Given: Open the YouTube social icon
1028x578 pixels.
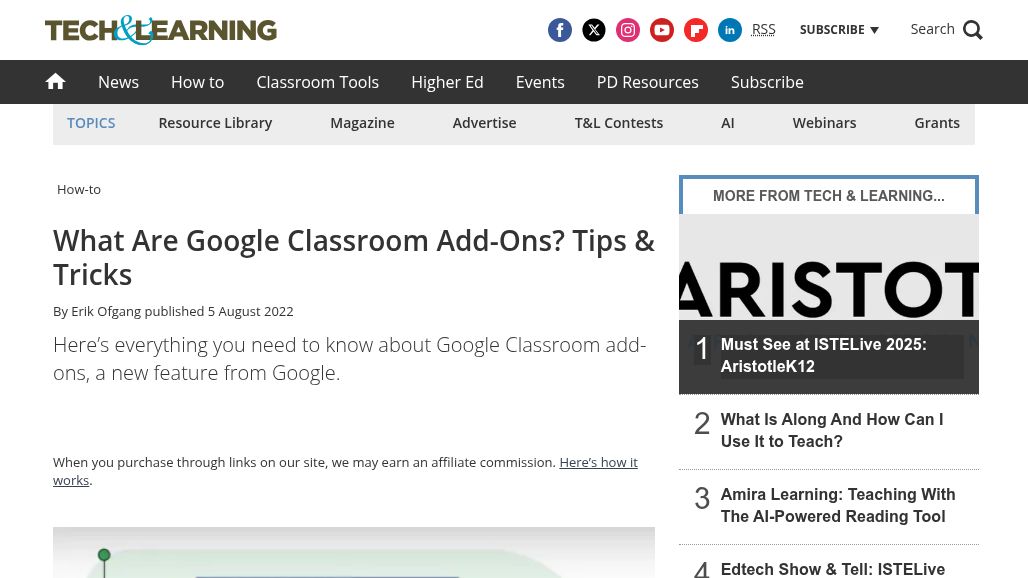Looking at the screenshot, I should [662, 30].
